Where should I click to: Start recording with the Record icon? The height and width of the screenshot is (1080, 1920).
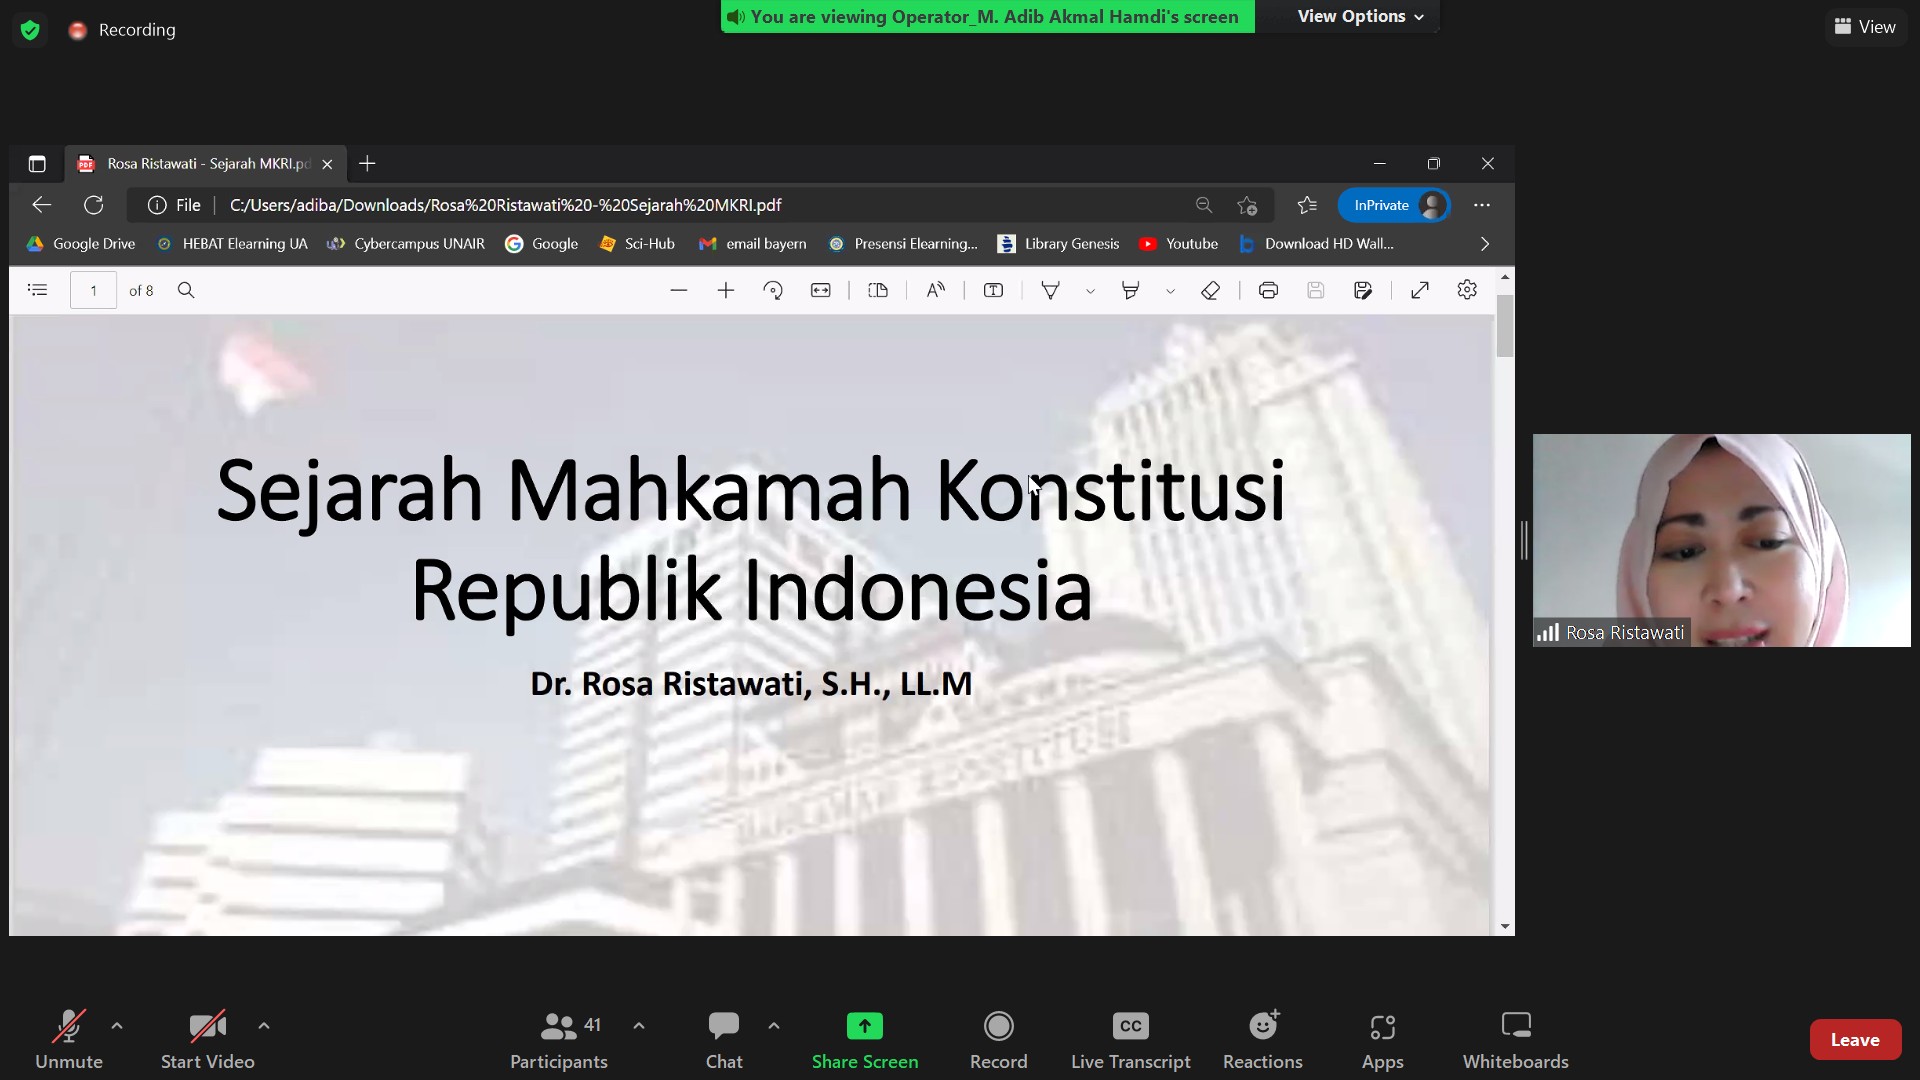pyautogui.click(x=998, y=1038)
